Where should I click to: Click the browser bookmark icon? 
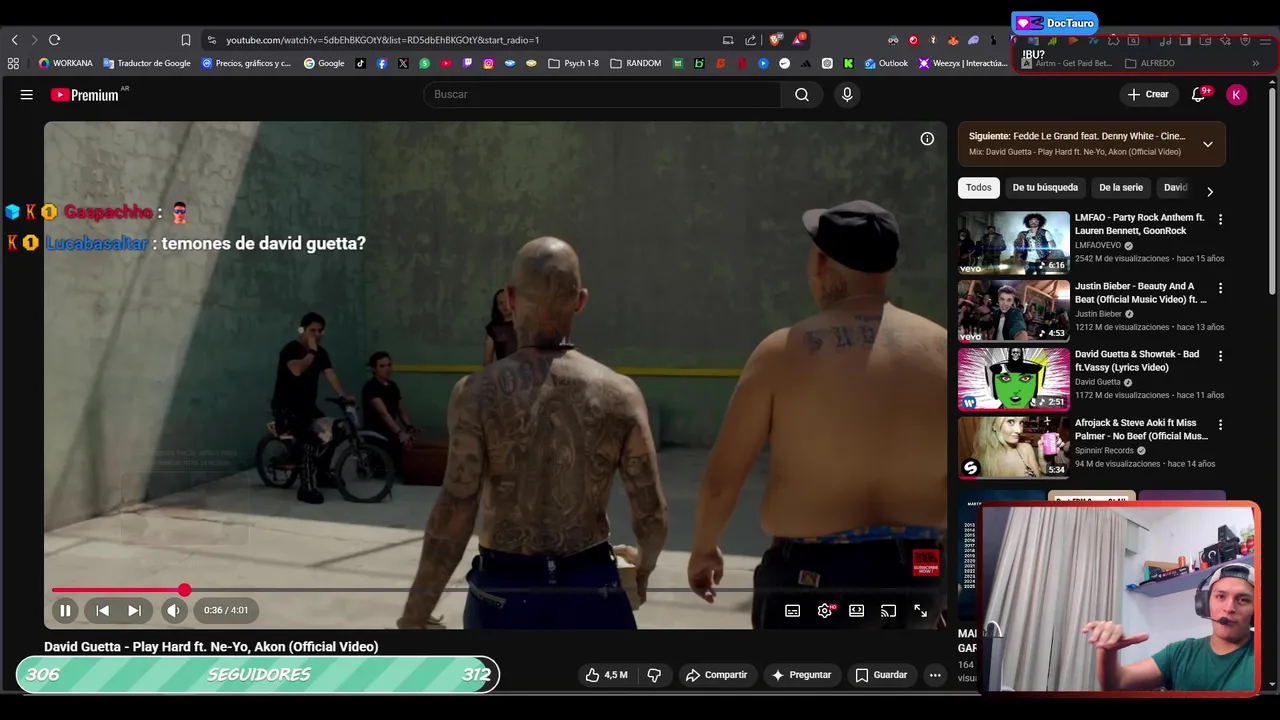186,40
